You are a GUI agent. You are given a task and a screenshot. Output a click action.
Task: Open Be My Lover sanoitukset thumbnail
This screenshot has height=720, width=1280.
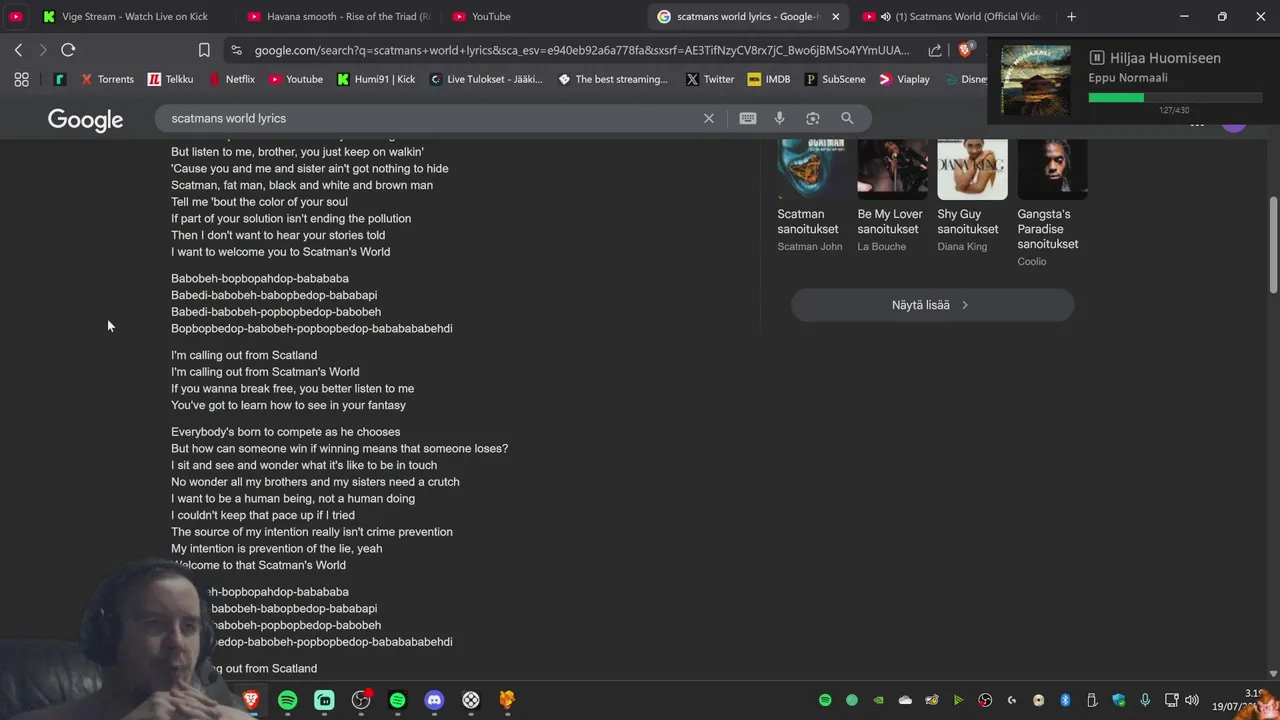pos(892,170)
